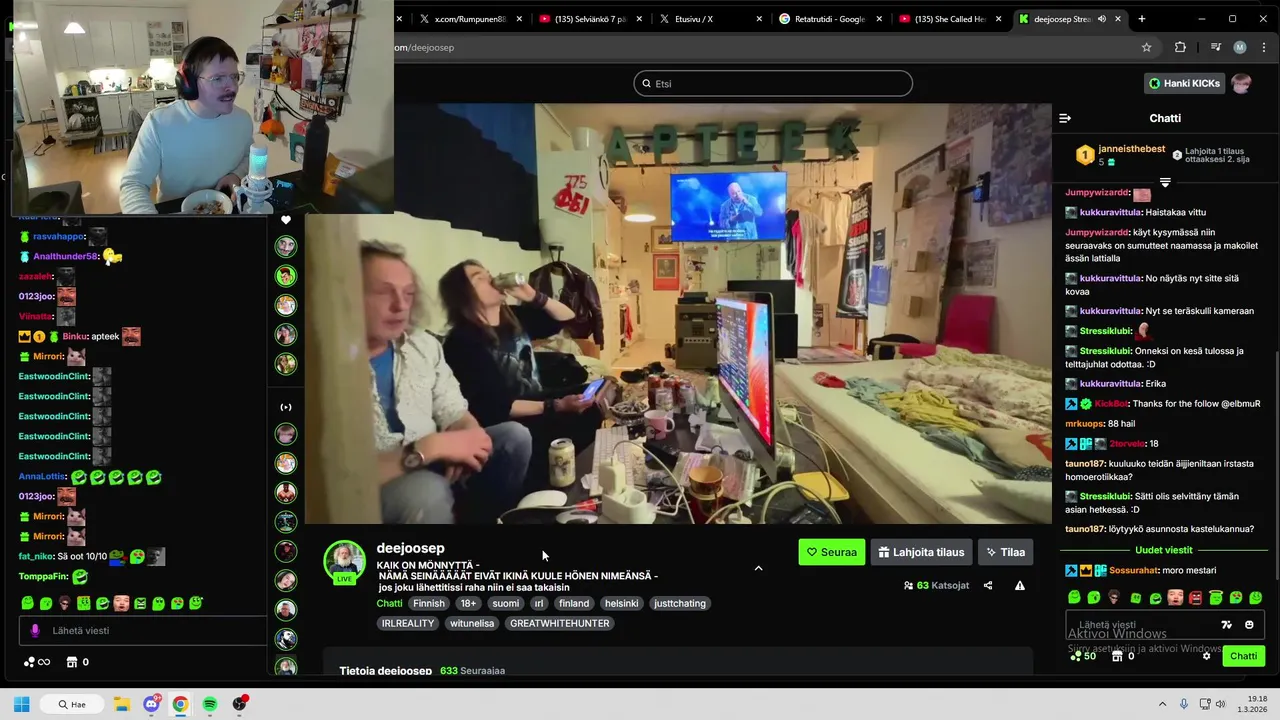Click the purple microphone icon in left chat
Image resolution: width=1280 pixels, height=720 pixels.
pyautogui.click(x=35, y=631)
